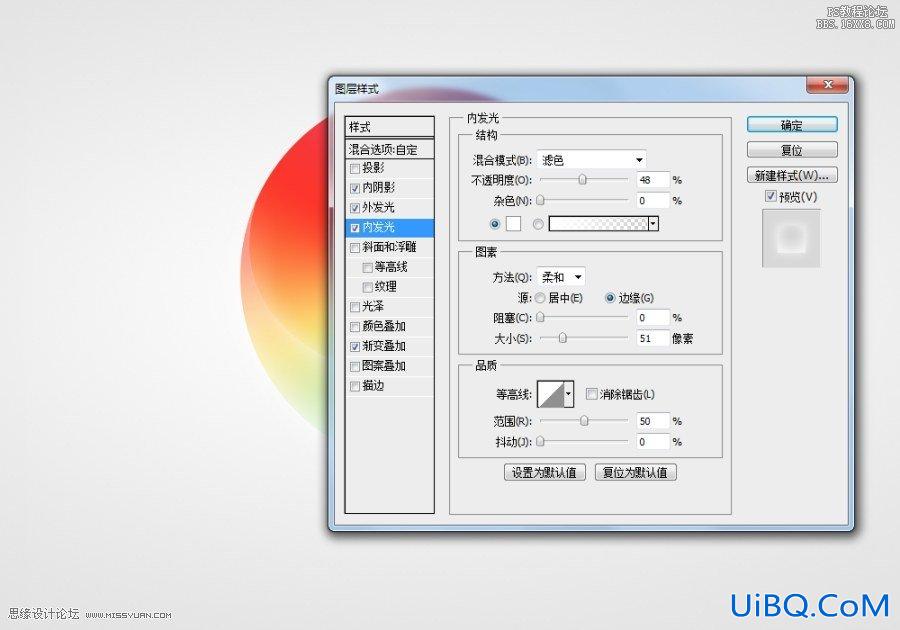Expand the 等高线 contour picker arrow
The width and height of the screenshot is (900, 630).
568,394
